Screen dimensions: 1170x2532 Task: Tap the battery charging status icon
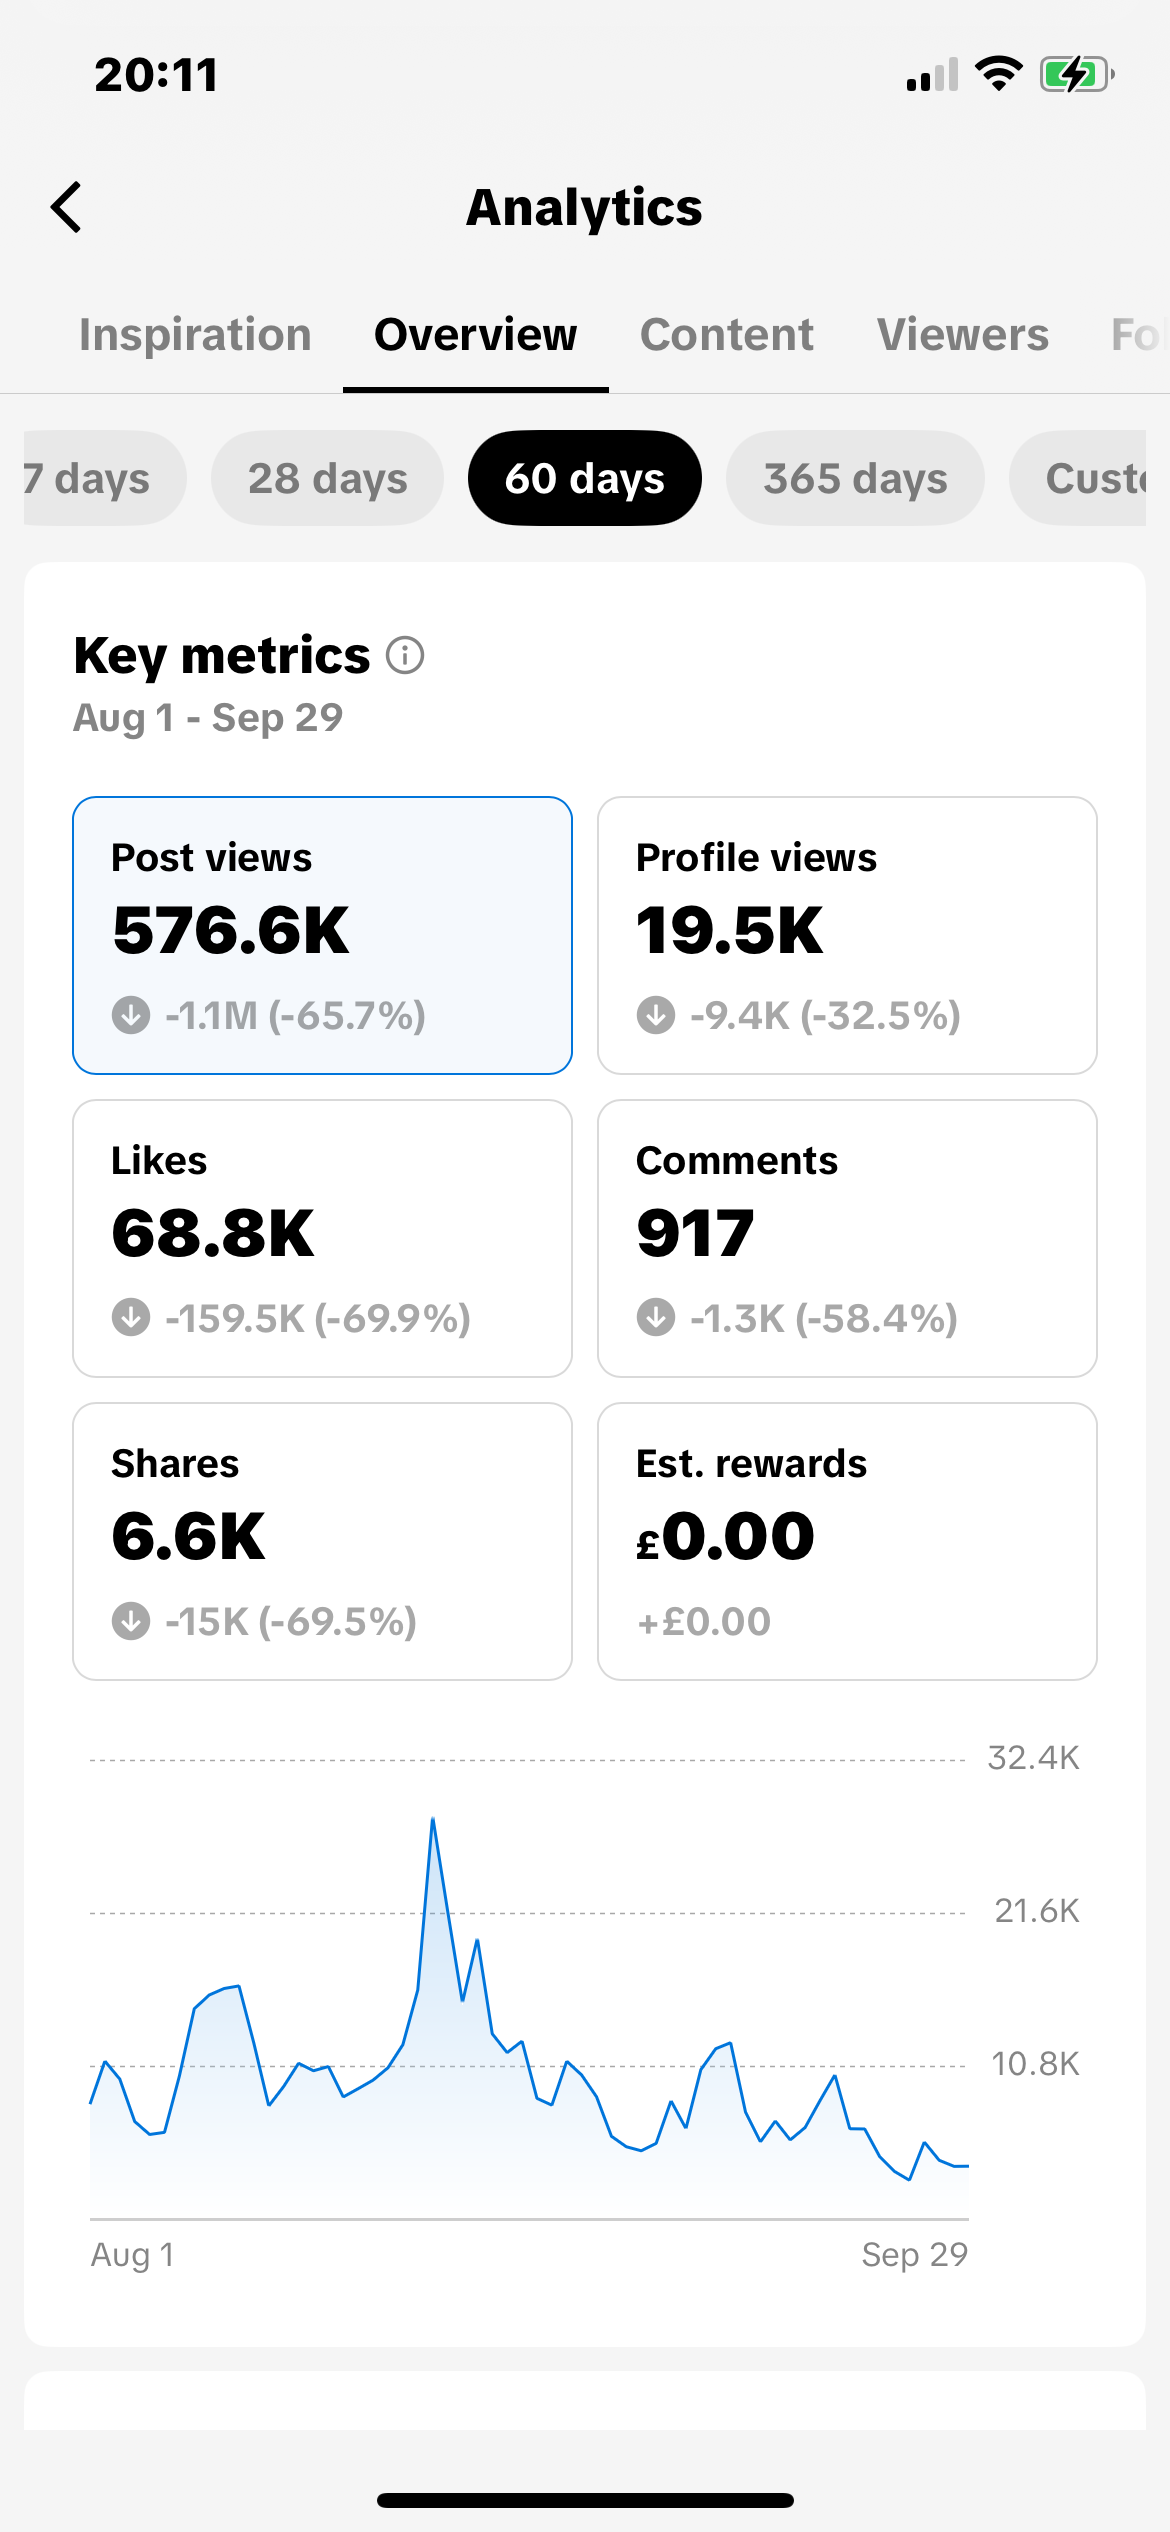click(1077, 74)
